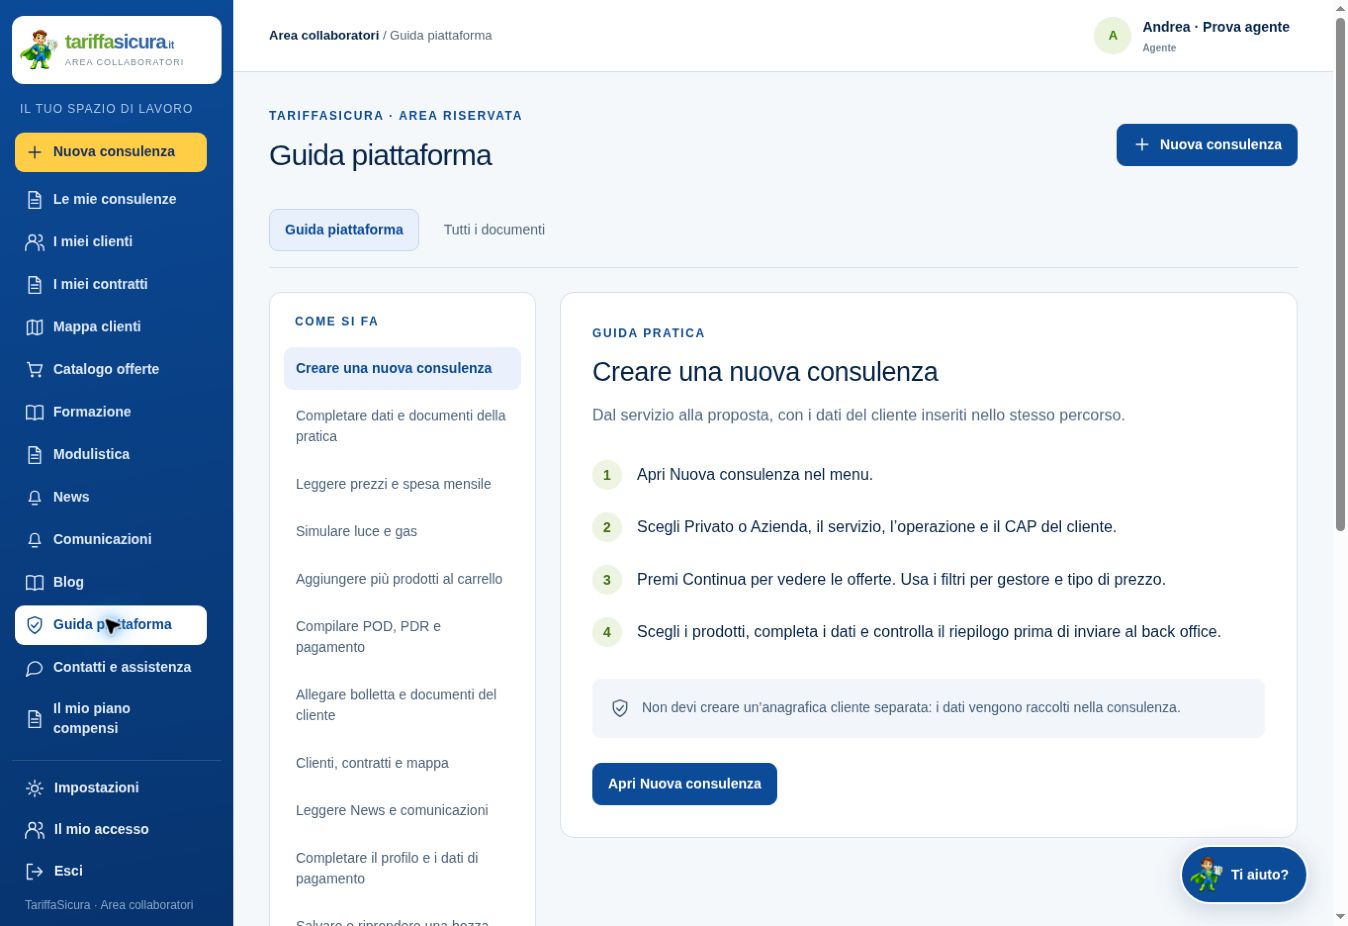Select the Guida piattaforma tab
The image size is (1348, 926).
point(344,230)
